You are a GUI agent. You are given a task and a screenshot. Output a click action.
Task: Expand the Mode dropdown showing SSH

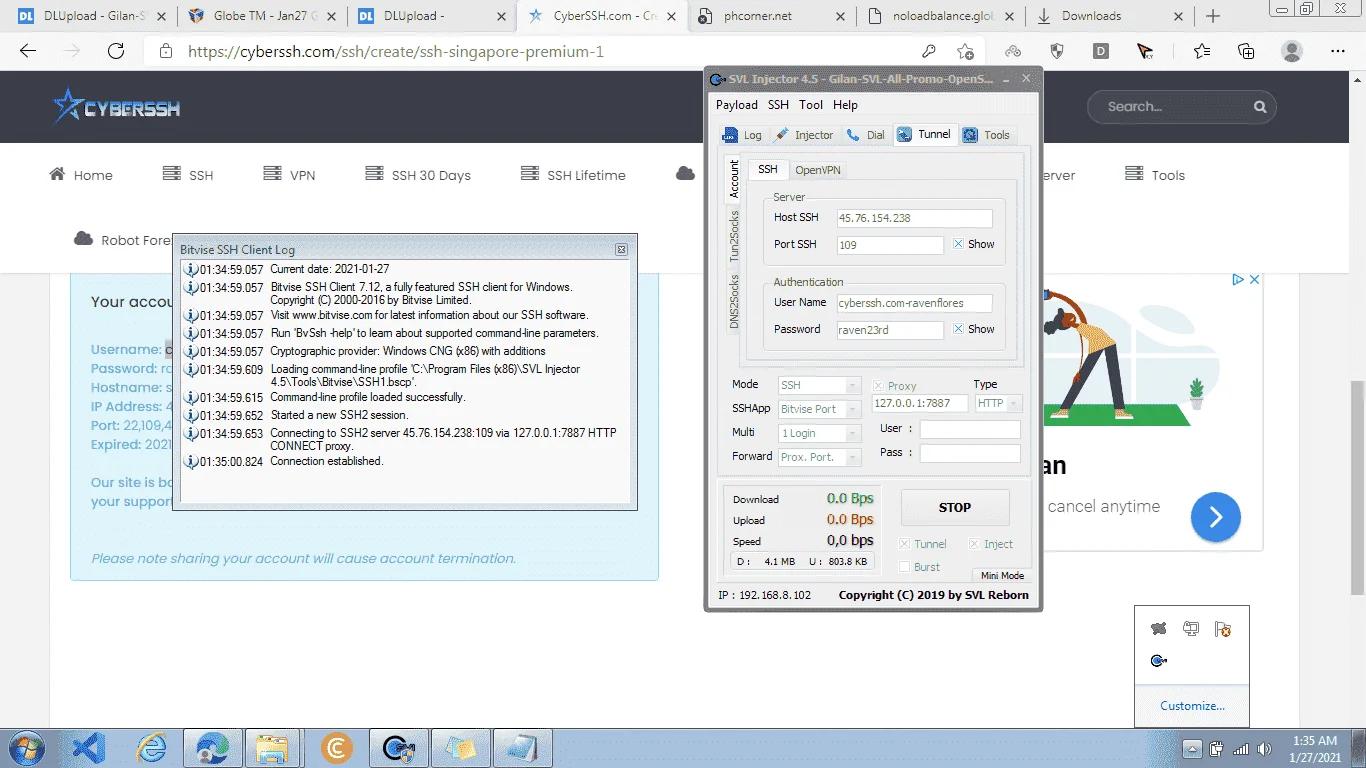[853, 386]
